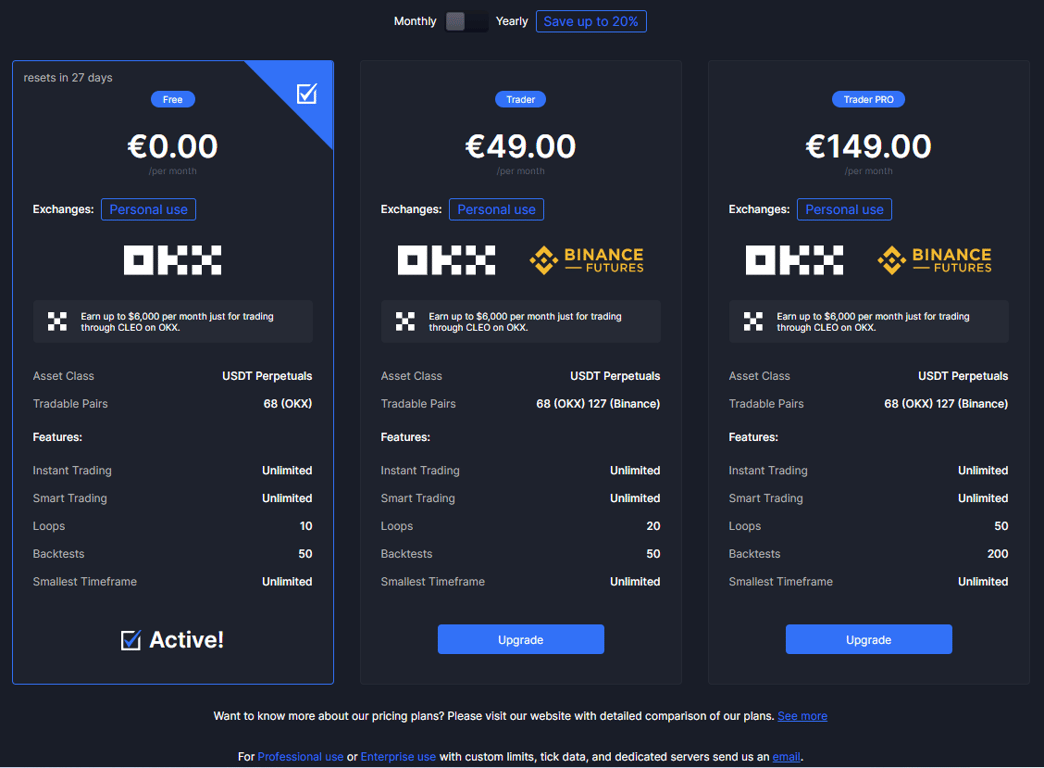The width and height of the screenshot is (1044, 768).
Task: Click the email link
Action: point(786,757)
